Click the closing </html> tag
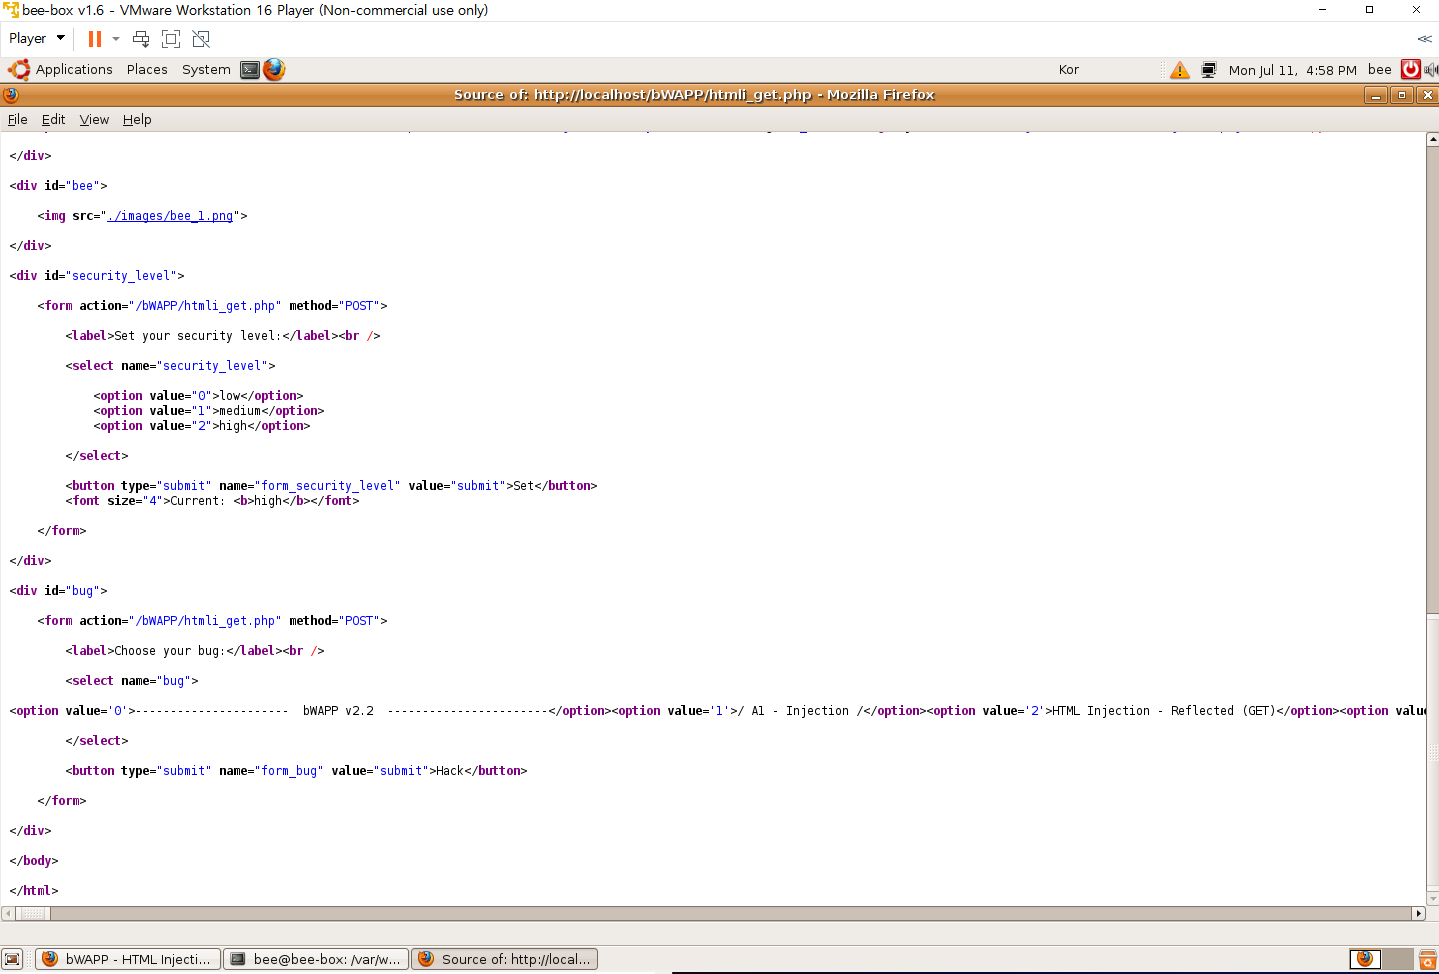This screenshot has width=1439, height=974. tap(34, 891)
